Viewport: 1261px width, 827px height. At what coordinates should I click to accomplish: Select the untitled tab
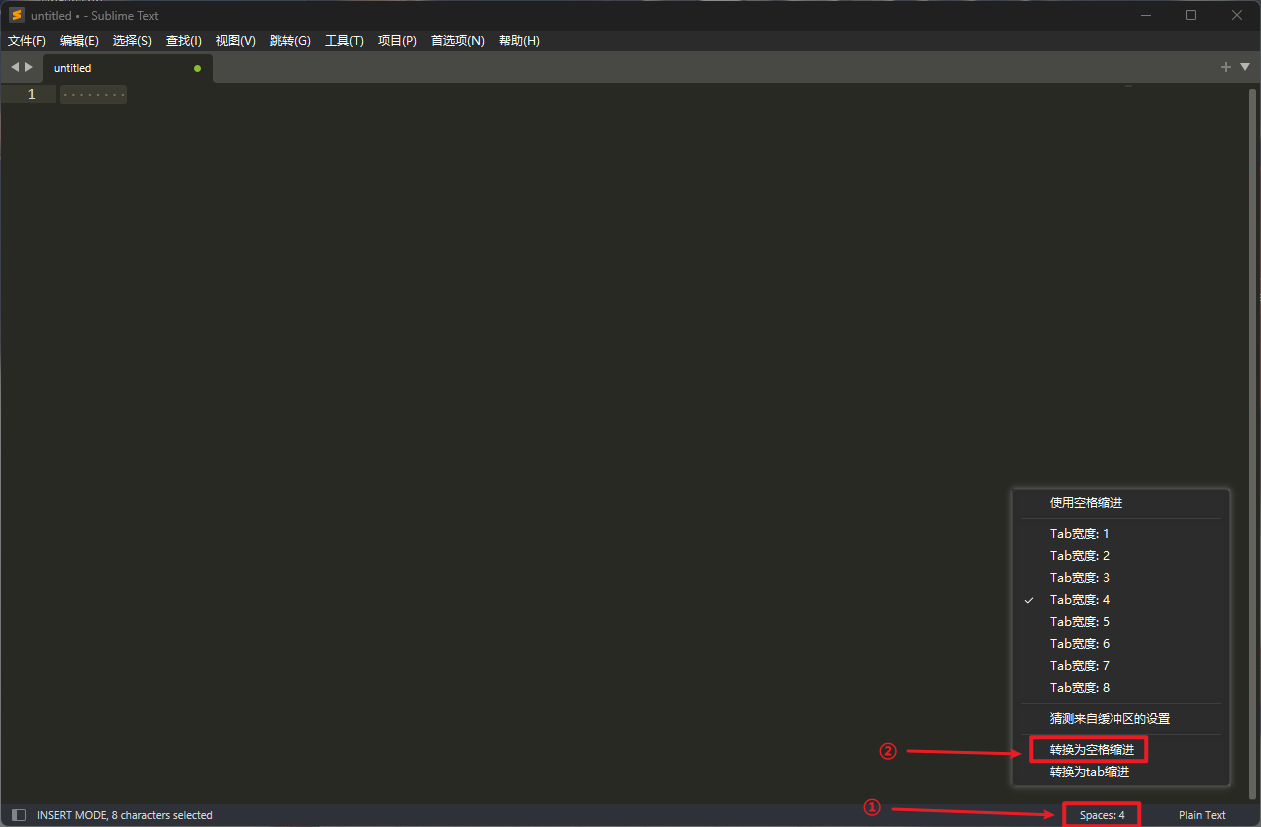(x=127, y=68)
